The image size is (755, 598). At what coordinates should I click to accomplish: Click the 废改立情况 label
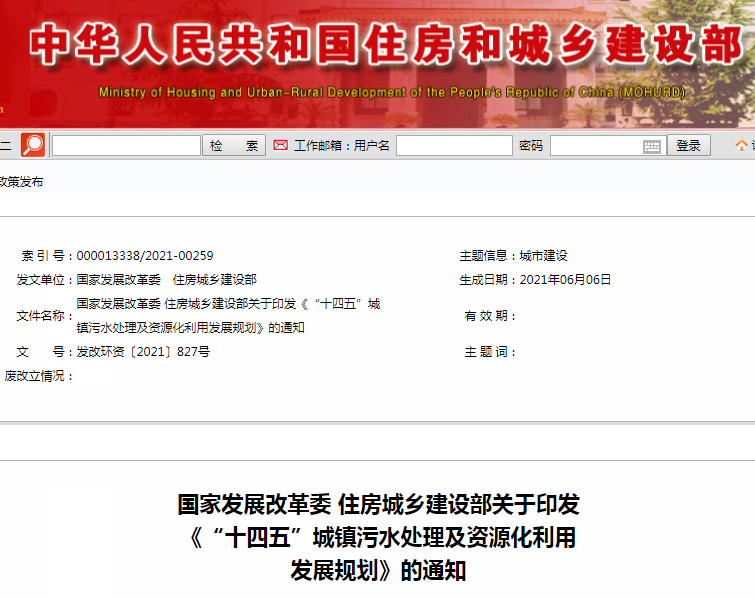39,376
